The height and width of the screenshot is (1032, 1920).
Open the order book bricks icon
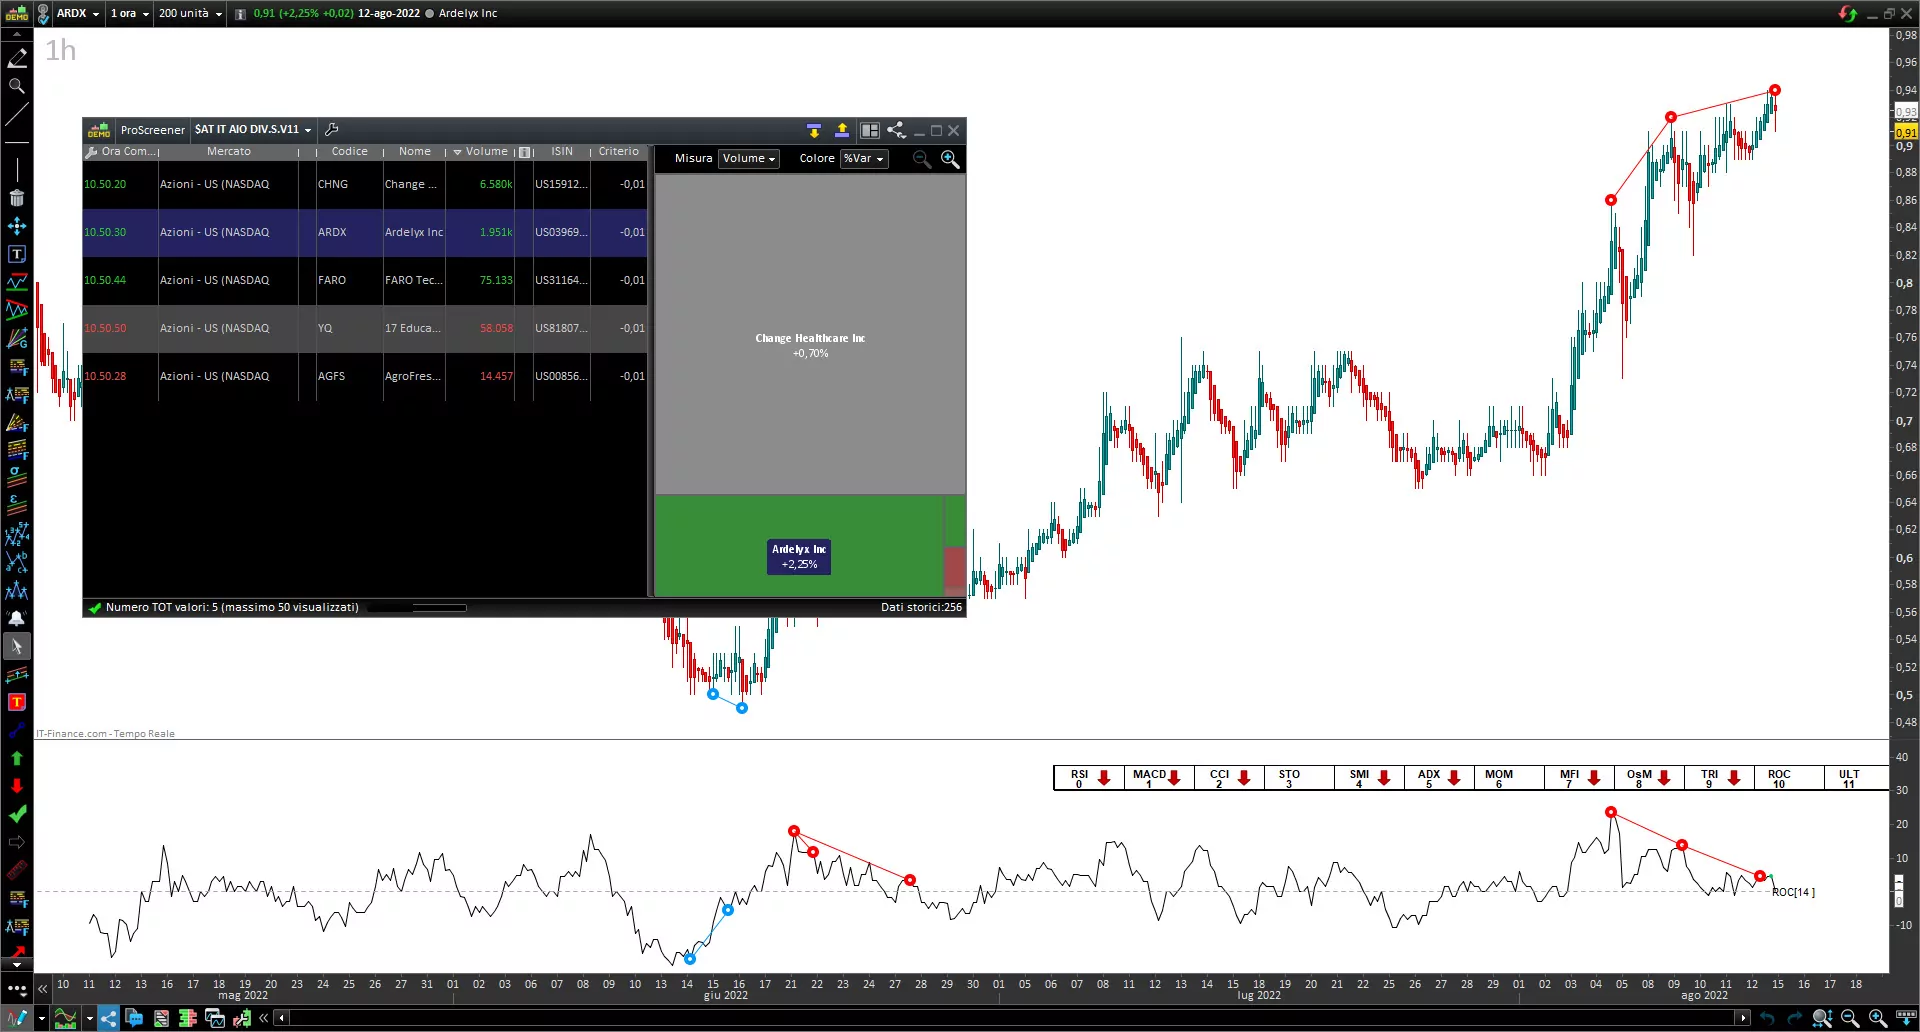point(187,1018)
